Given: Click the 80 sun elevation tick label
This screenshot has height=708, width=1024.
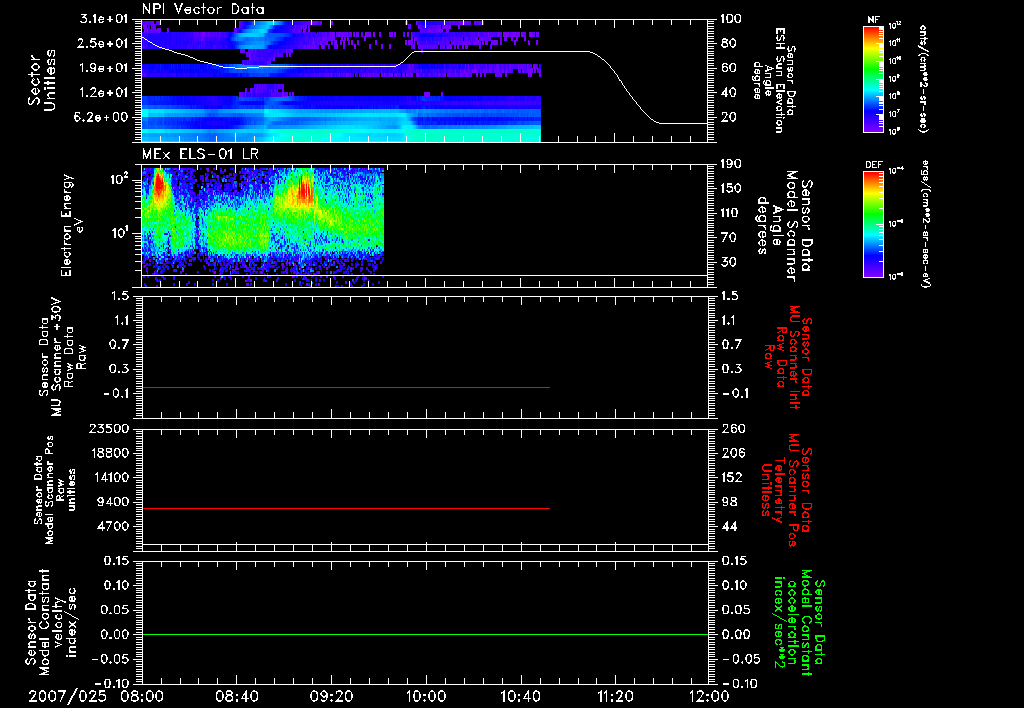Looking at the screenshot, I should (x=728, y=43).
